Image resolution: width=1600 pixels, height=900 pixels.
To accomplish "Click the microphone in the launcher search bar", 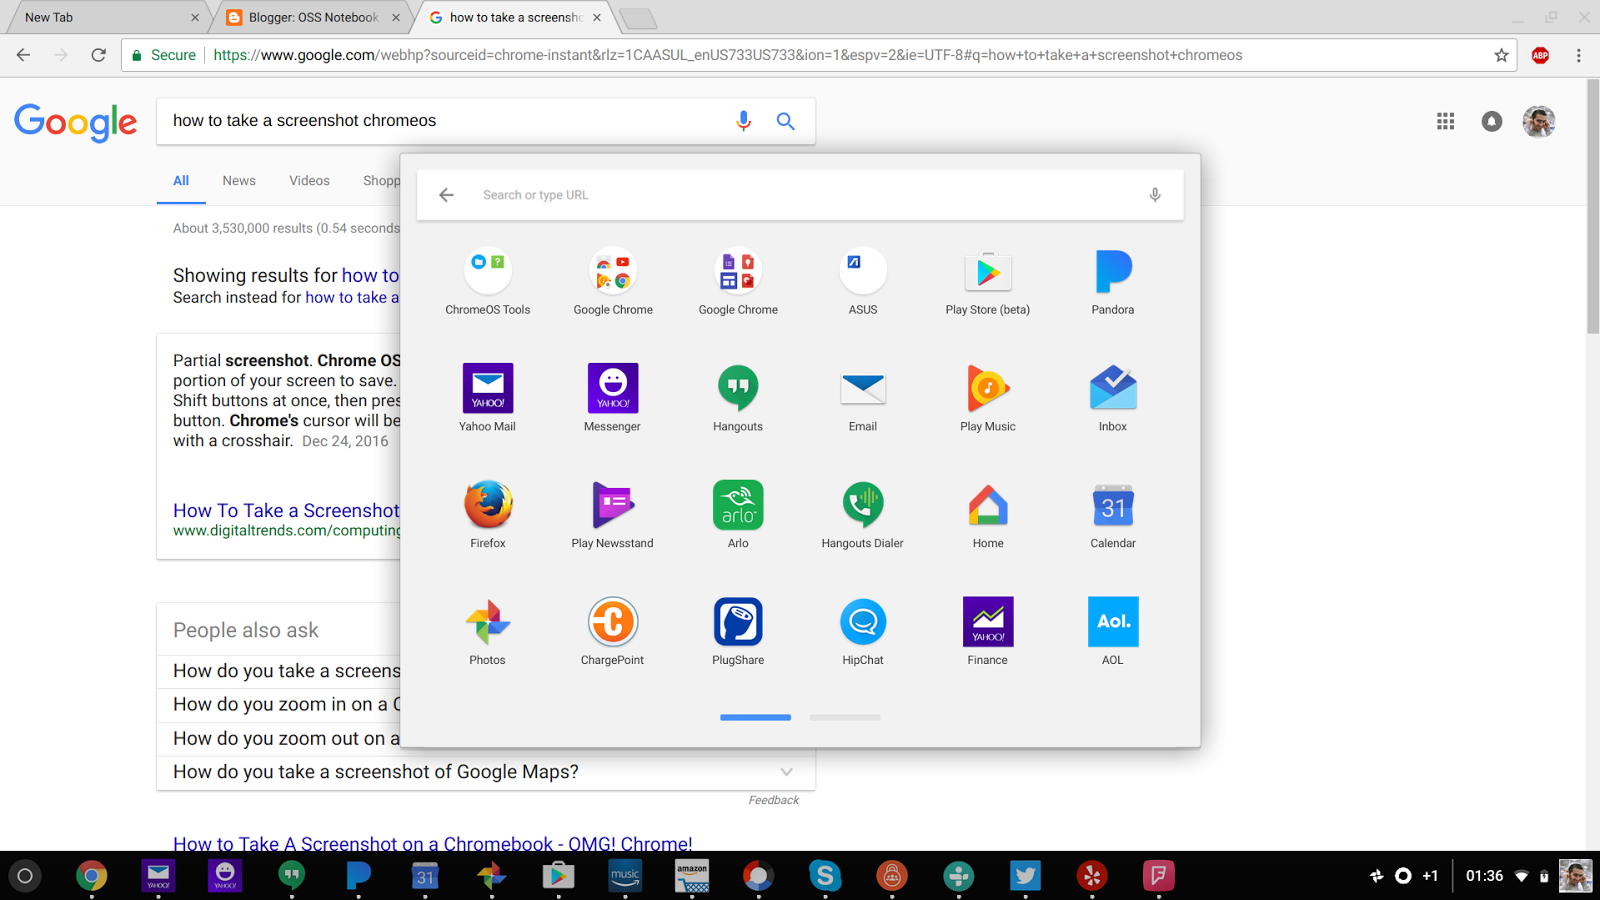I will (1155, 195).
